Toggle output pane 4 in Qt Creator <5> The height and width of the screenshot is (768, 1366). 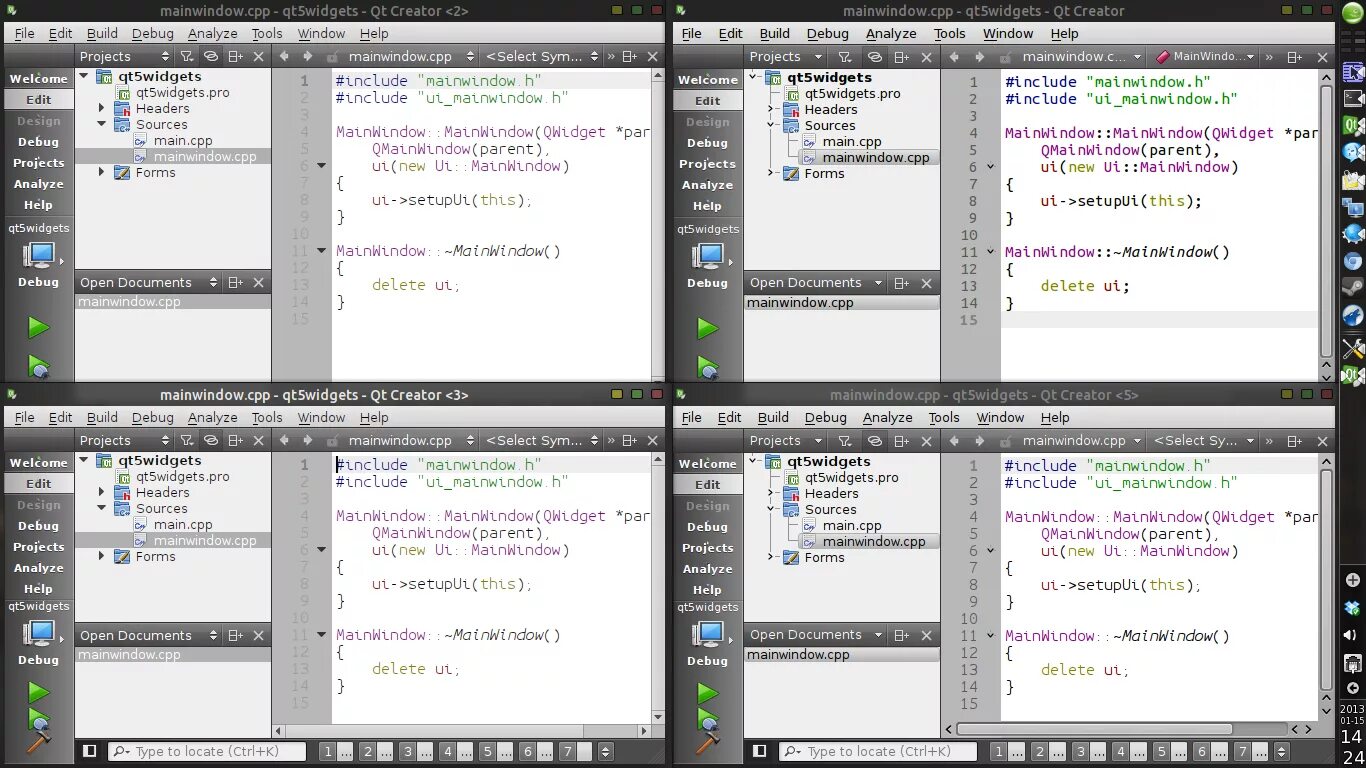(1128, 752)
